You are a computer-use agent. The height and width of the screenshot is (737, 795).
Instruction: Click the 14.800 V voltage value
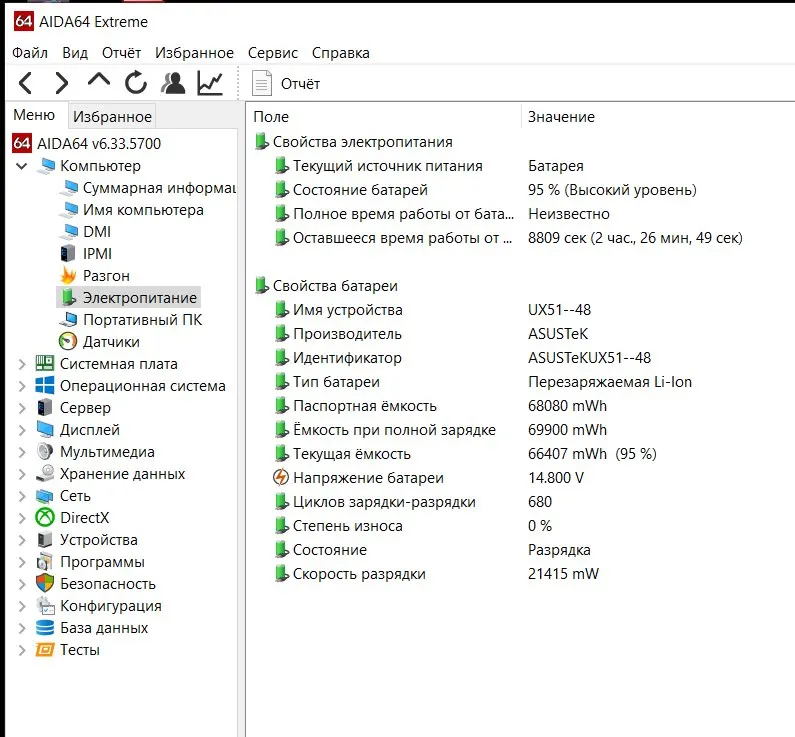click(556, 478)
